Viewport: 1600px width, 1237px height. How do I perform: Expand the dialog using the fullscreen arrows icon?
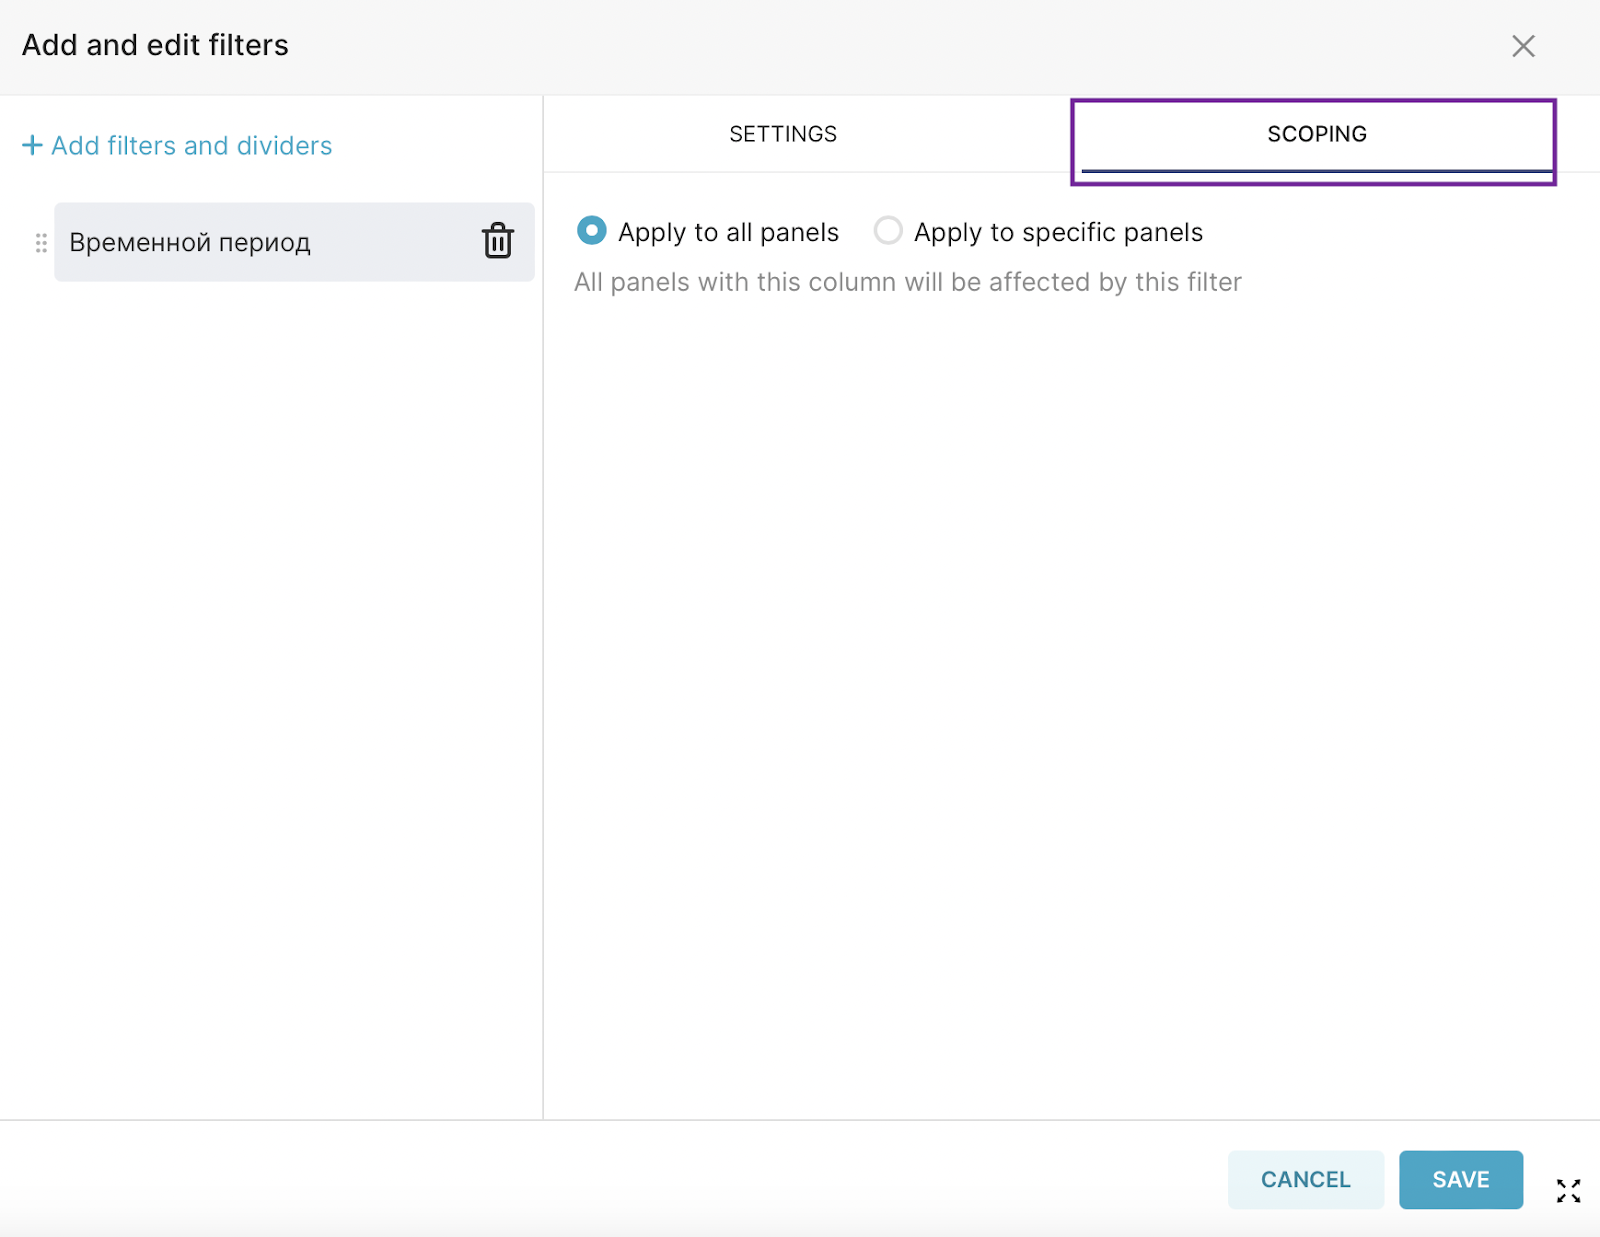[x=1568, y=1190]
